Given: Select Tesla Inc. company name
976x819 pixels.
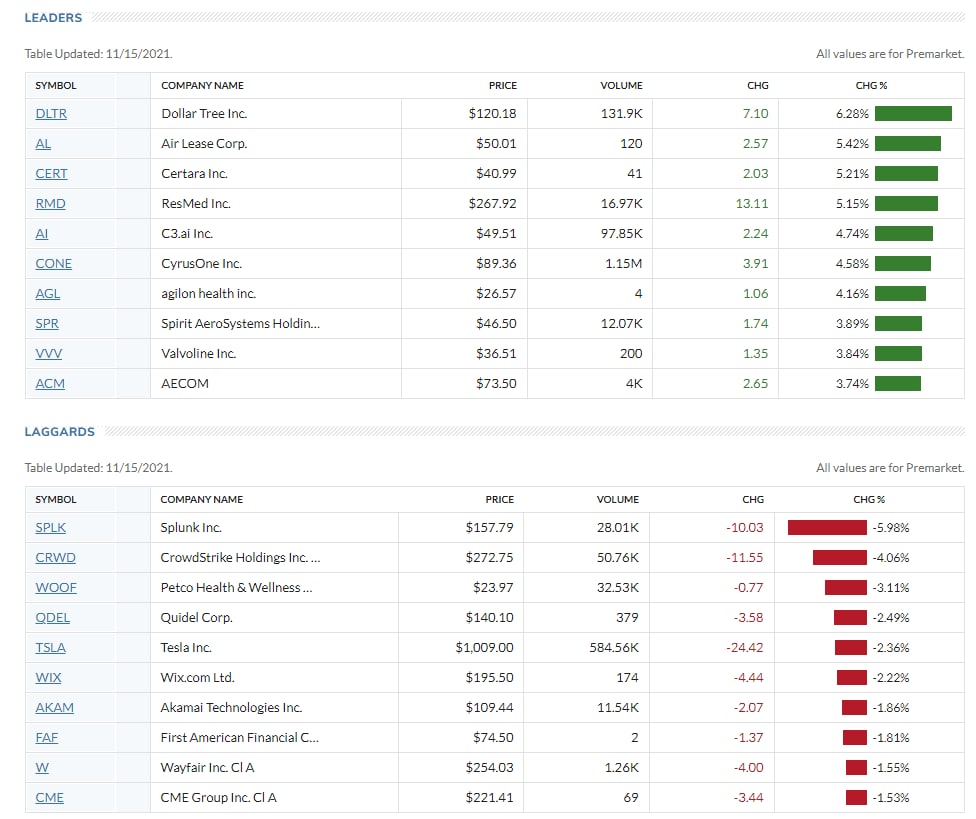Looking at the screenshot, I should click(186, 648).
